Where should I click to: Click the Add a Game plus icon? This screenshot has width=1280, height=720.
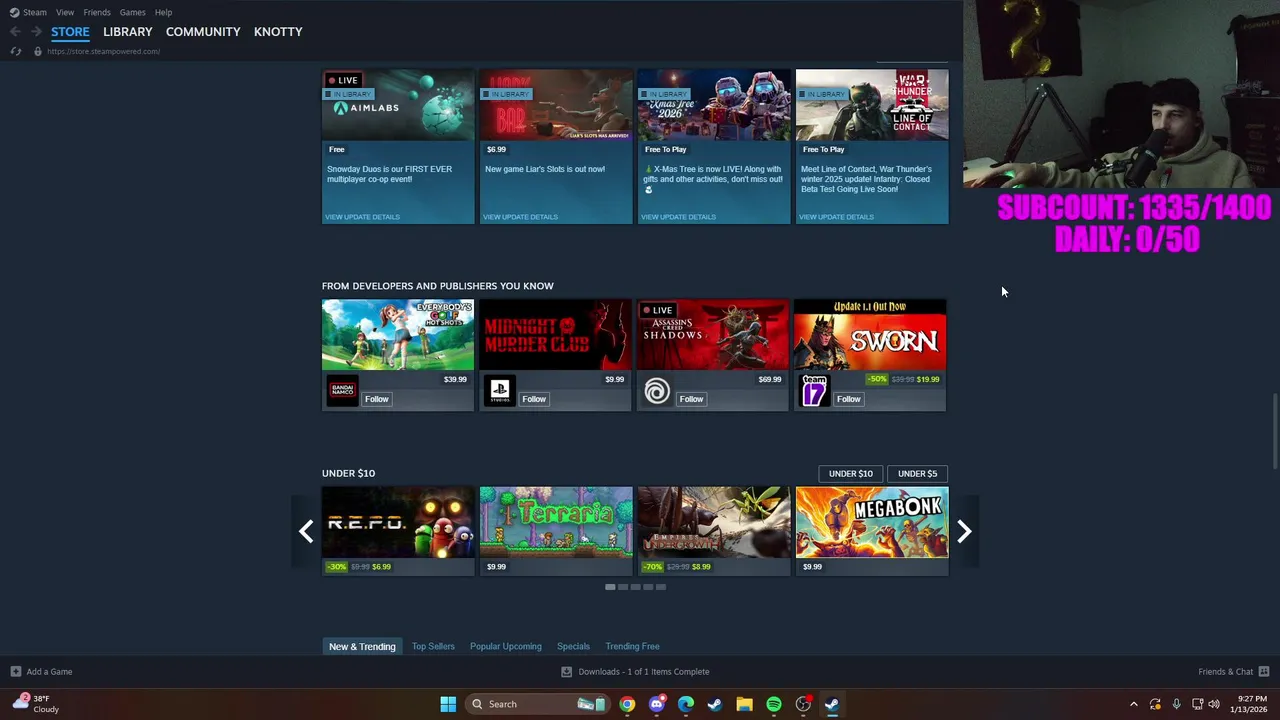[15, 672]
